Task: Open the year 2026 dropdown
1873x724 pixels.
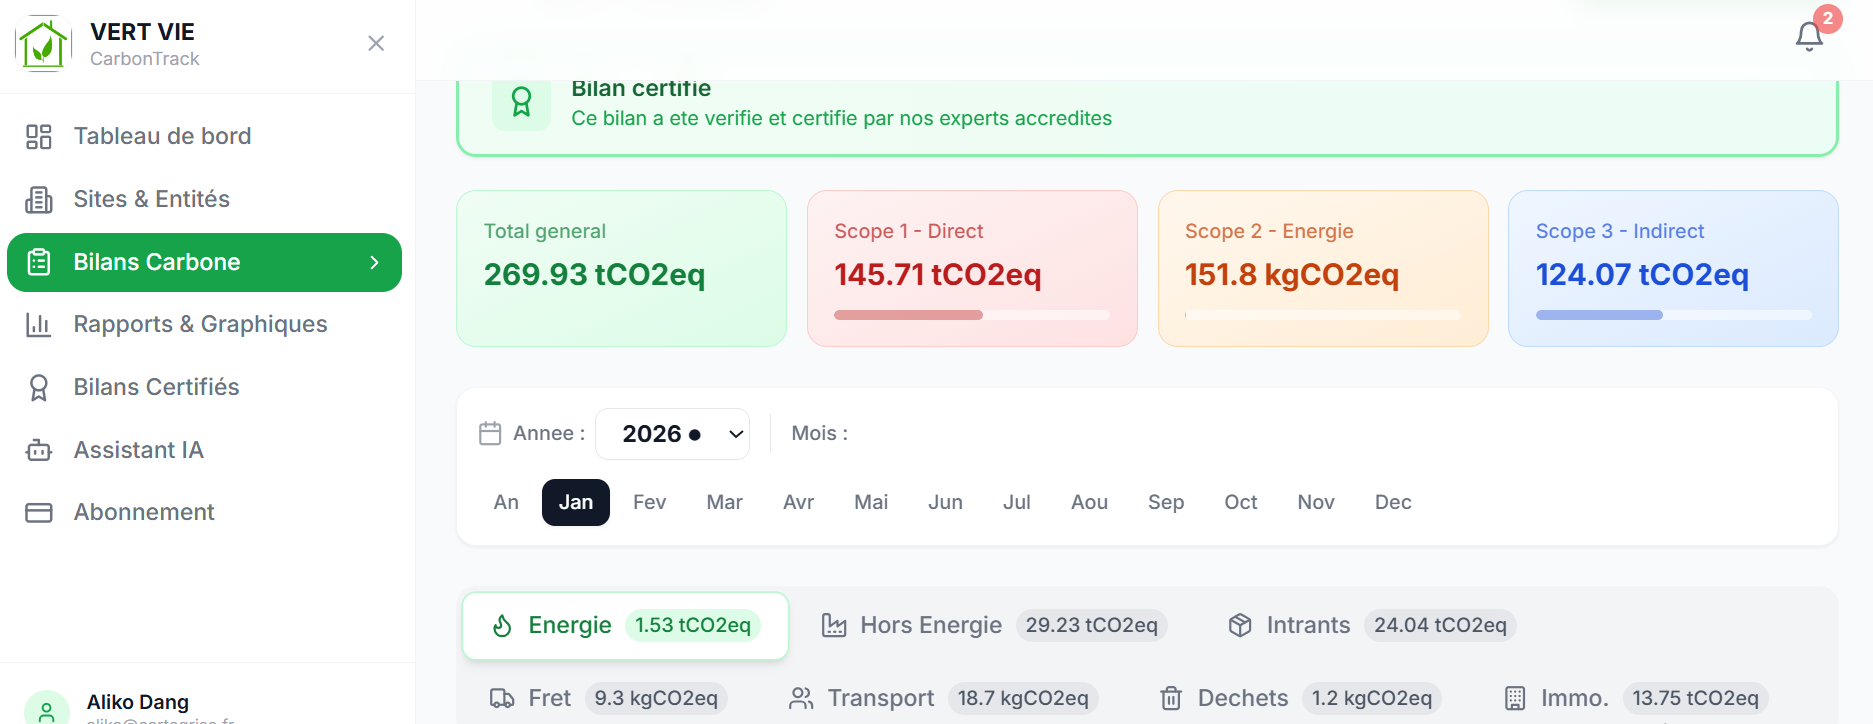Action: [672, 434]
